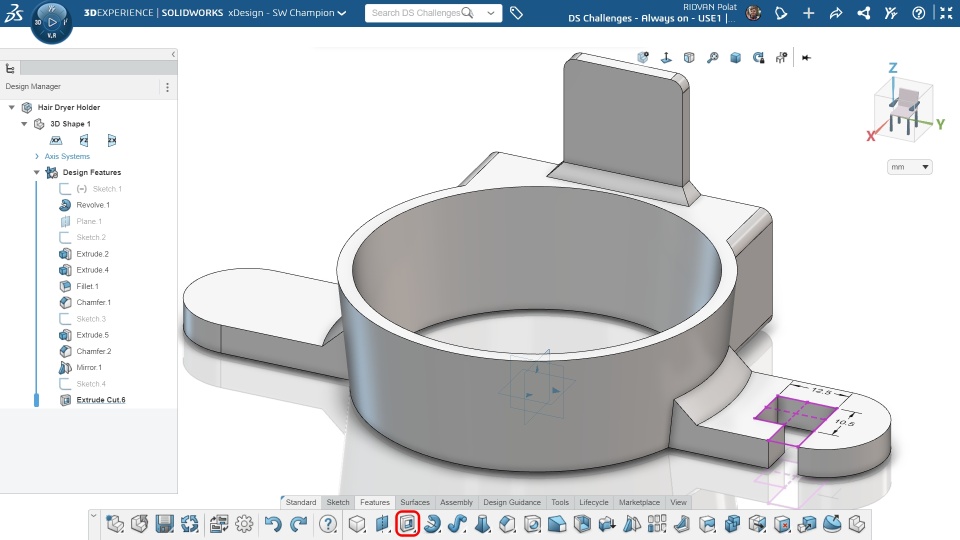
Task: Switch to the Lifecycle tab
Action: (x=594, y=502)
